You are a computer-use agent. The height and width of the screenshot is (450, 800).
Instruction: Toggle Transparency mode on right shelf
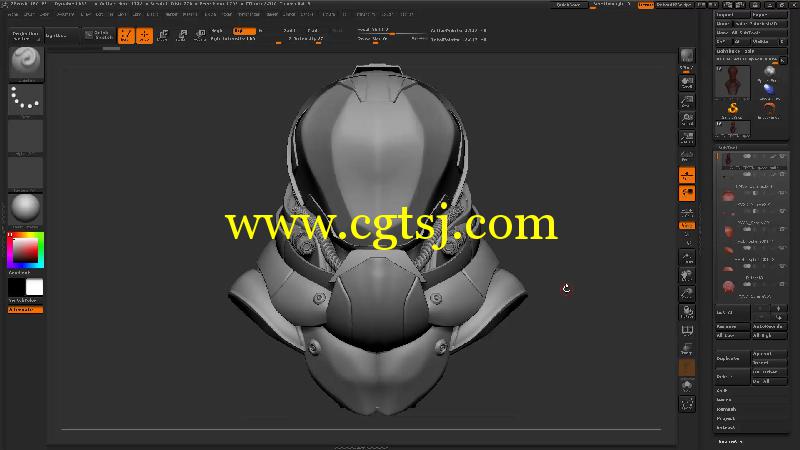point(687,349)
